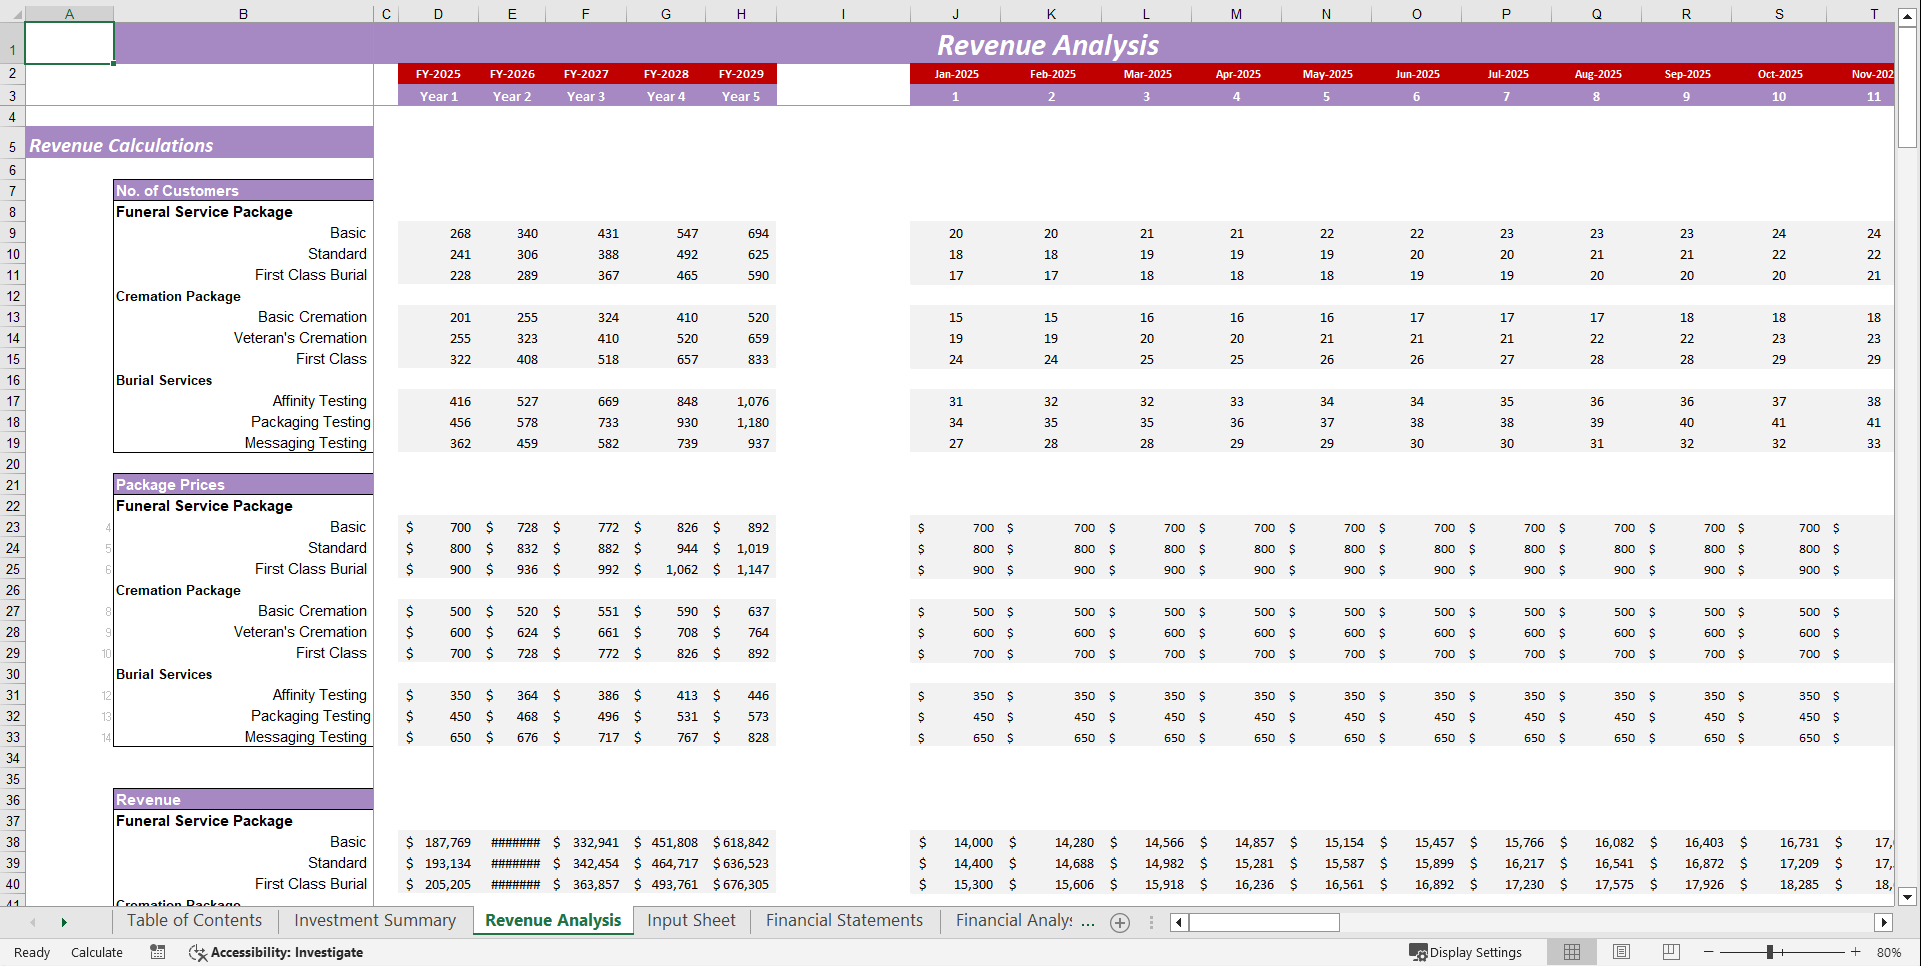Switch to the Input Sheet tab
The height and width of the screenshot is (966, 1921).
click(x=691, y=920)
